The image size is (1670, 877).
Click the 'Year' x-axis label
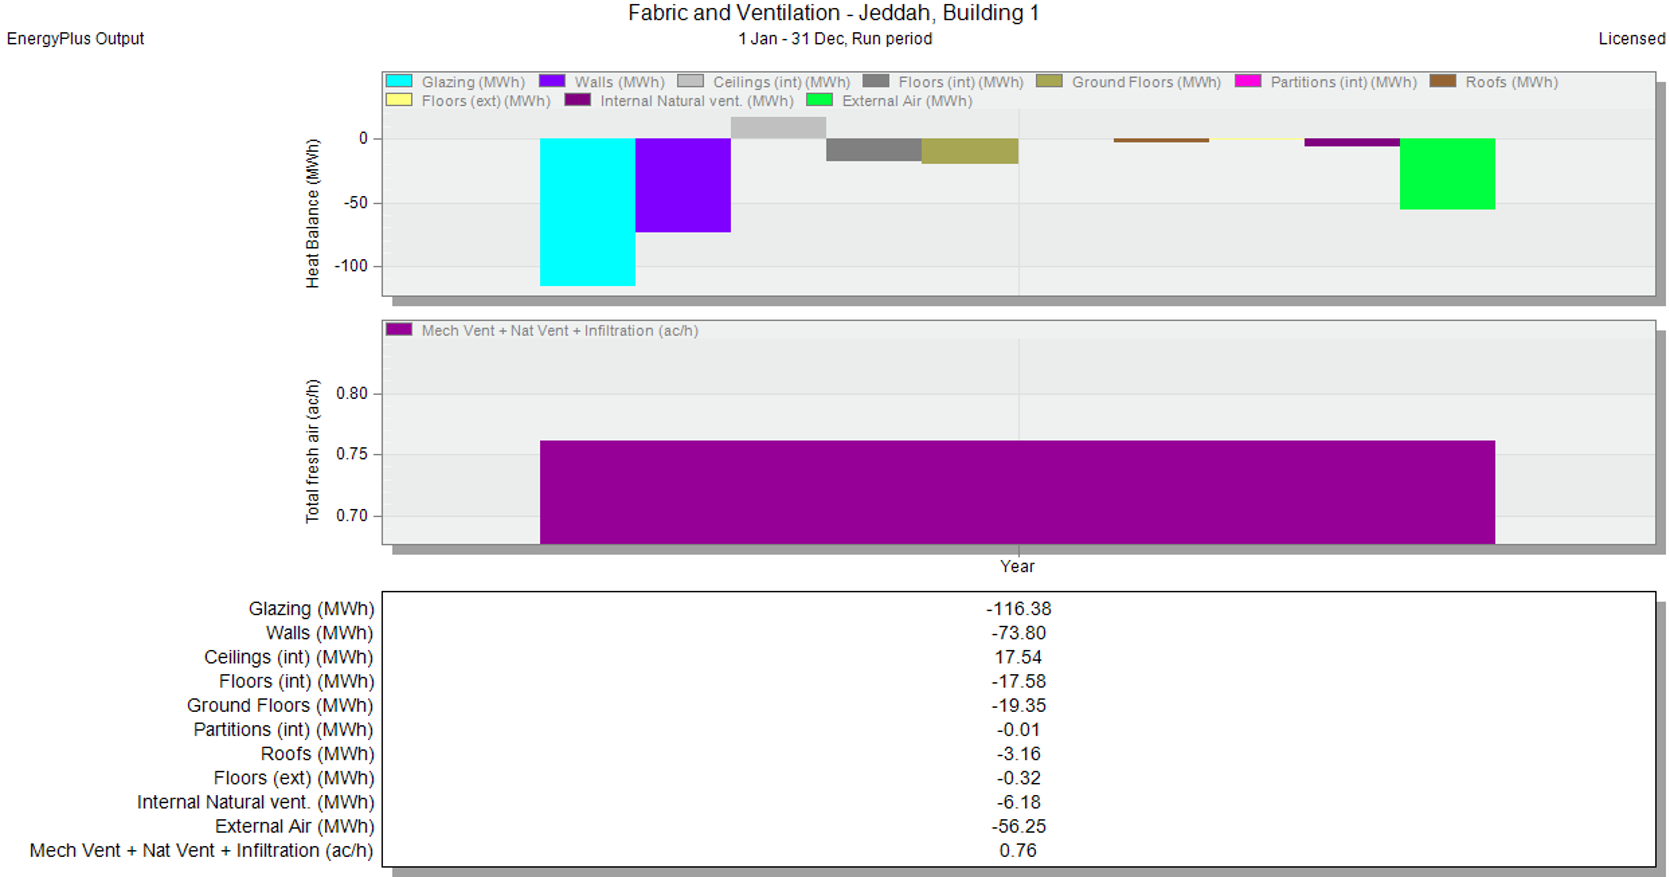(1017, 566)
